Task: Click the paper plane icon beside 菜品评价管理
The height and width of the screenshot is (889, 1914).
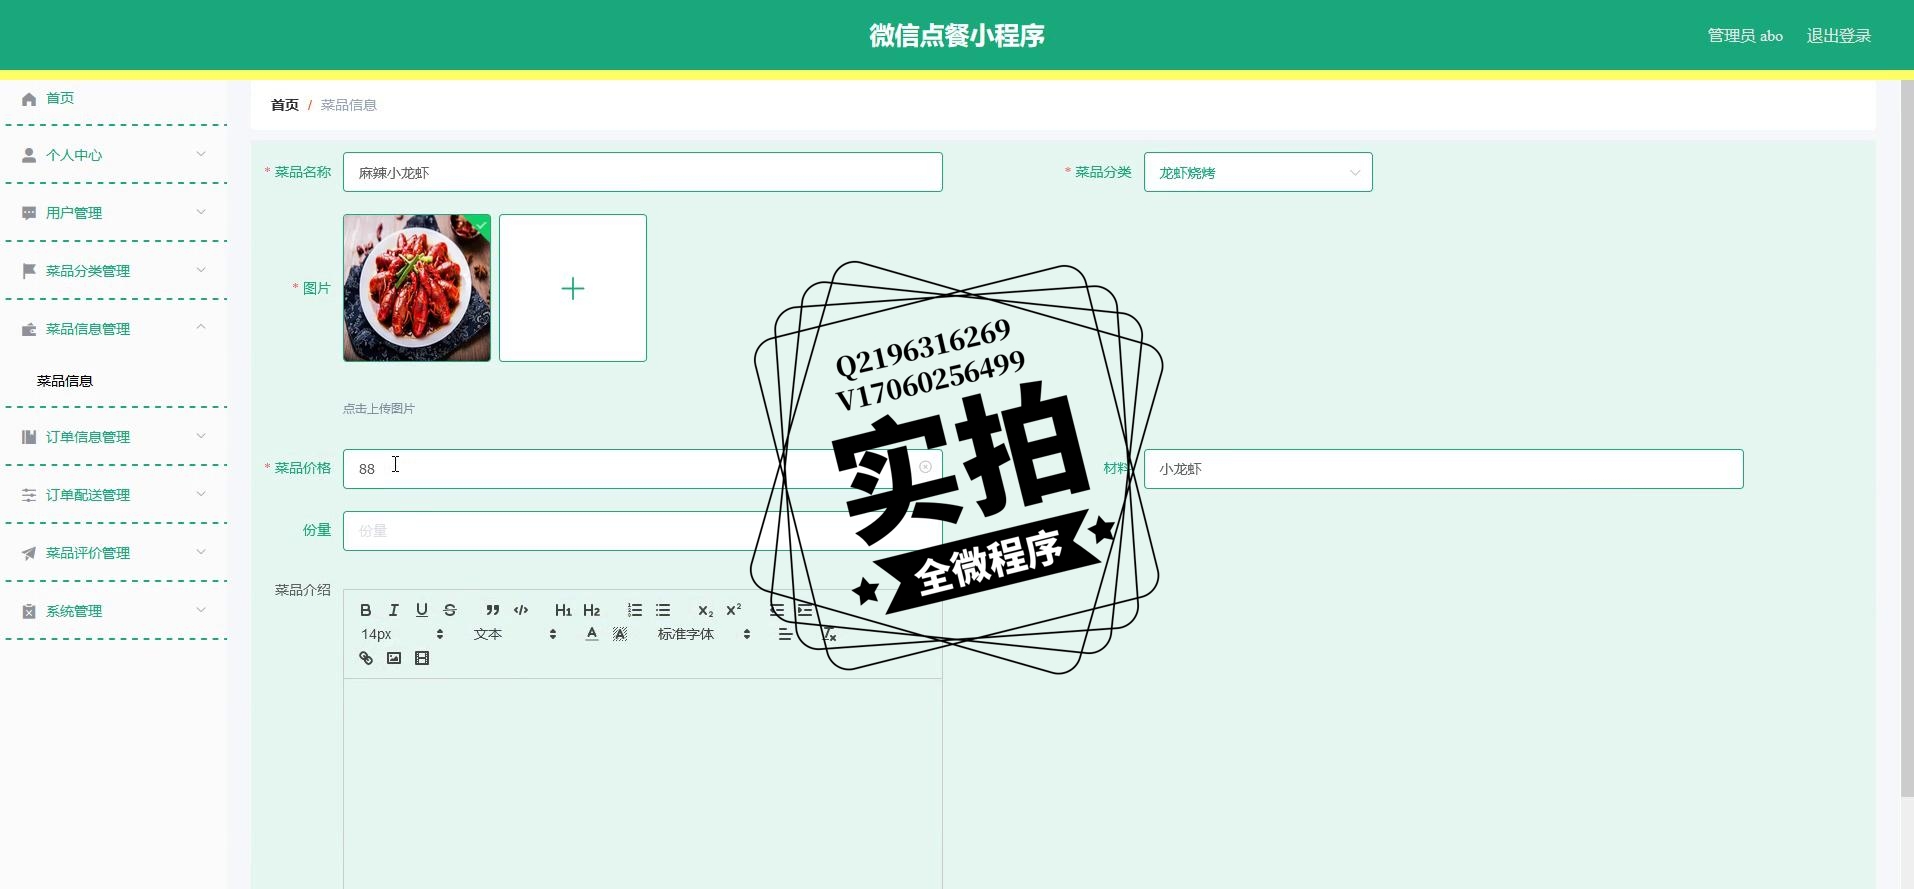Action: point(29,553)
